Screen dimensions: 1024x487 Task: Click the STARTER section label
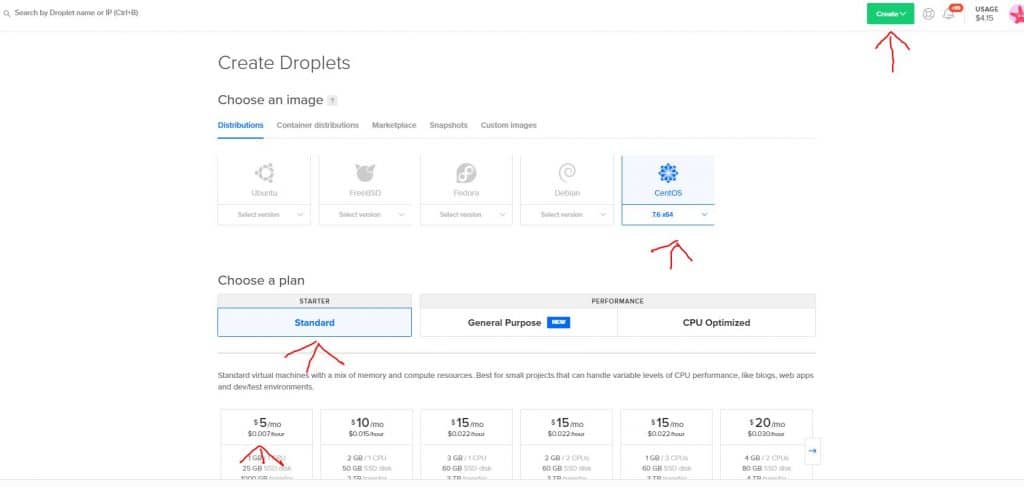314,301
